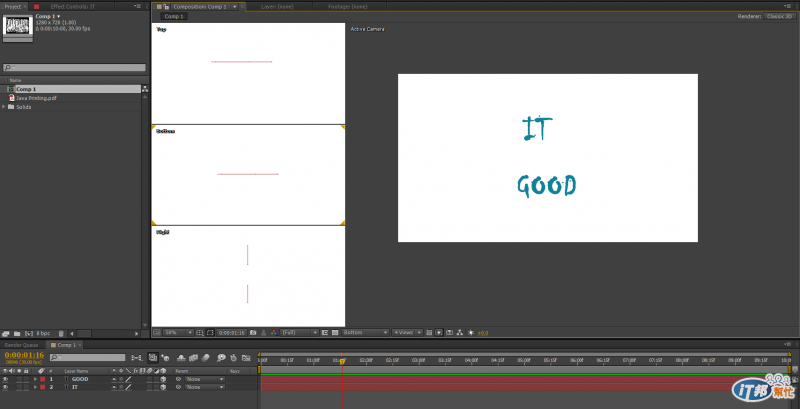Click Show Snapshot icon
Viewport: 800px width, 409px height.
(264, 333)
